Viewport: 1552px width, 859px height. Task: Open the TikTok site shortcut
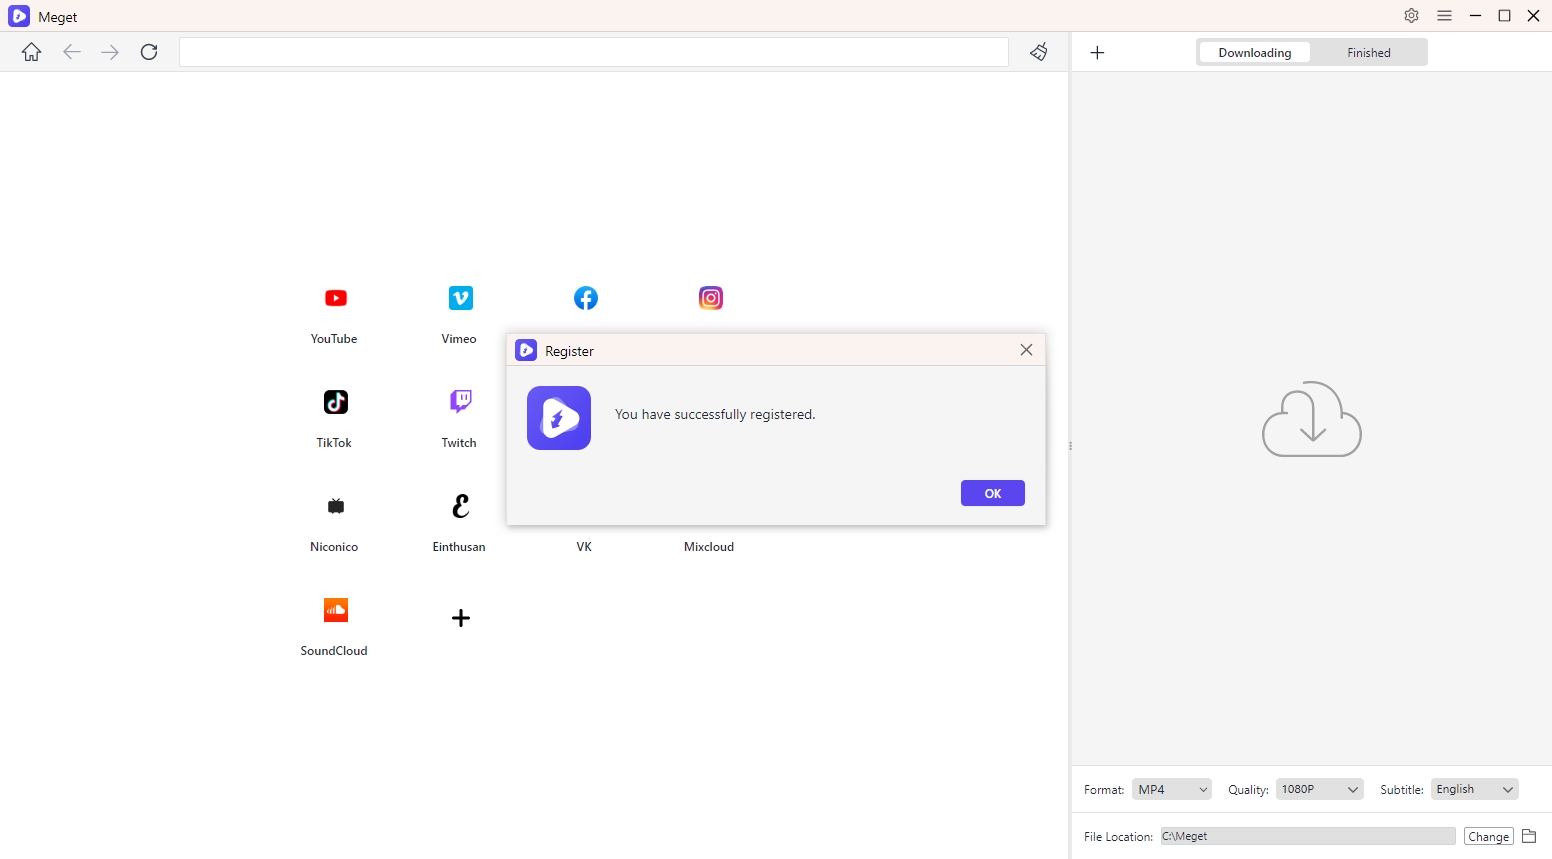pos(335,402)
